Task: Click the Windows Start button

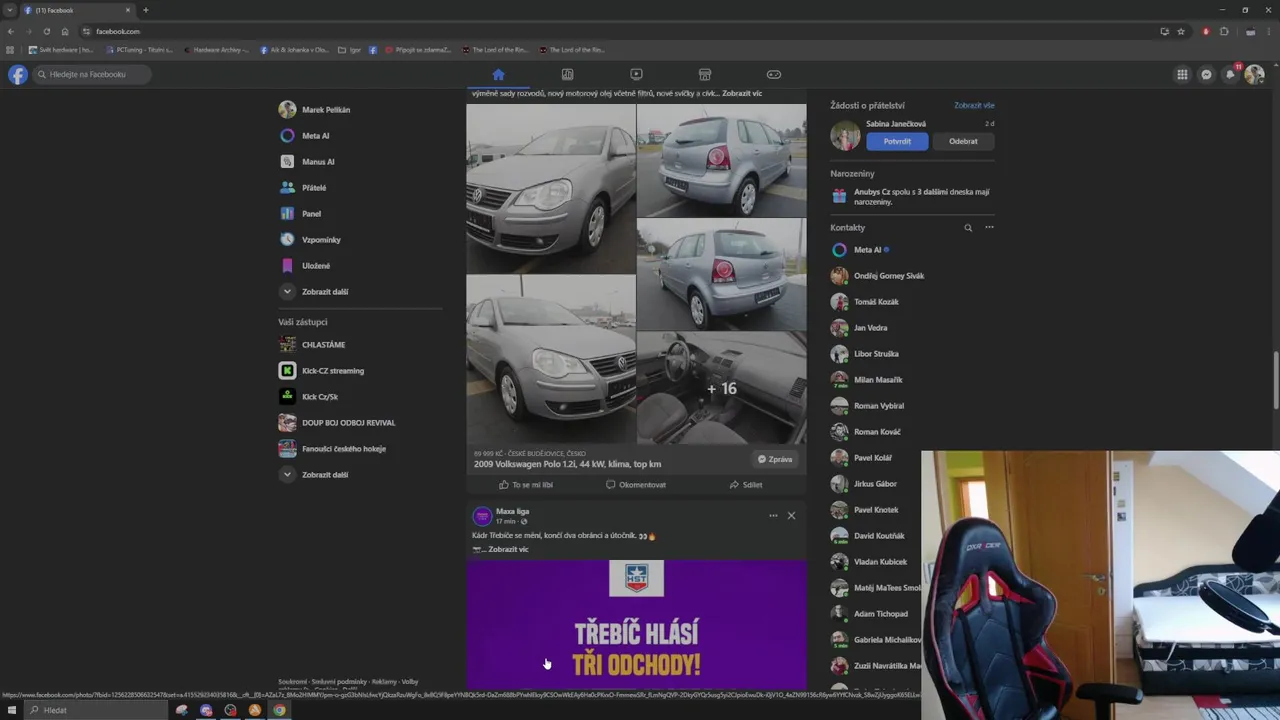Action: 10,710
